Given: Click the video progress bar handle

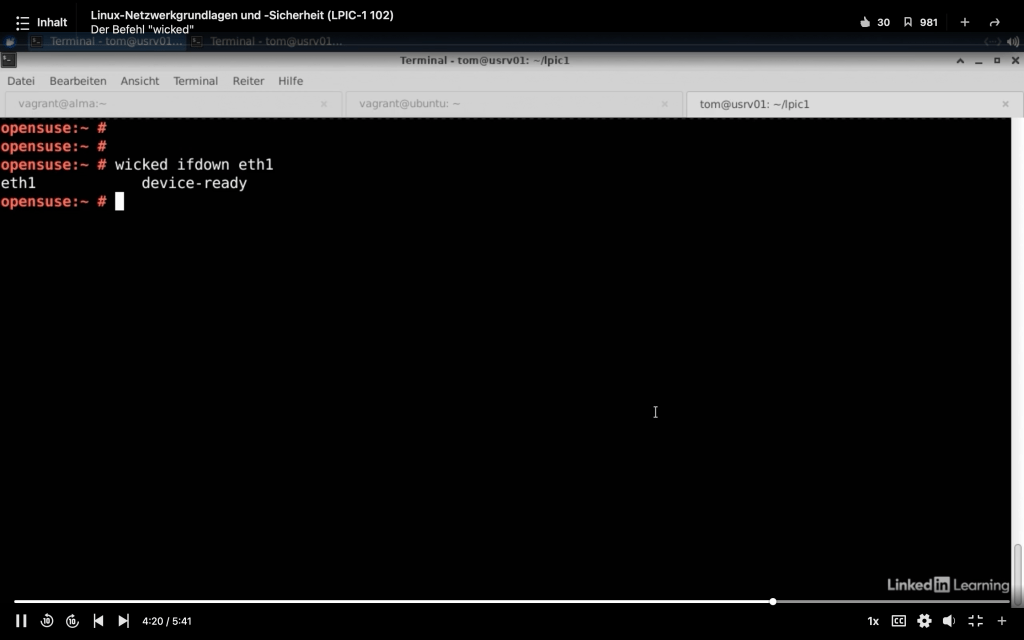Looking at the screenshot, I should [773, 601].
